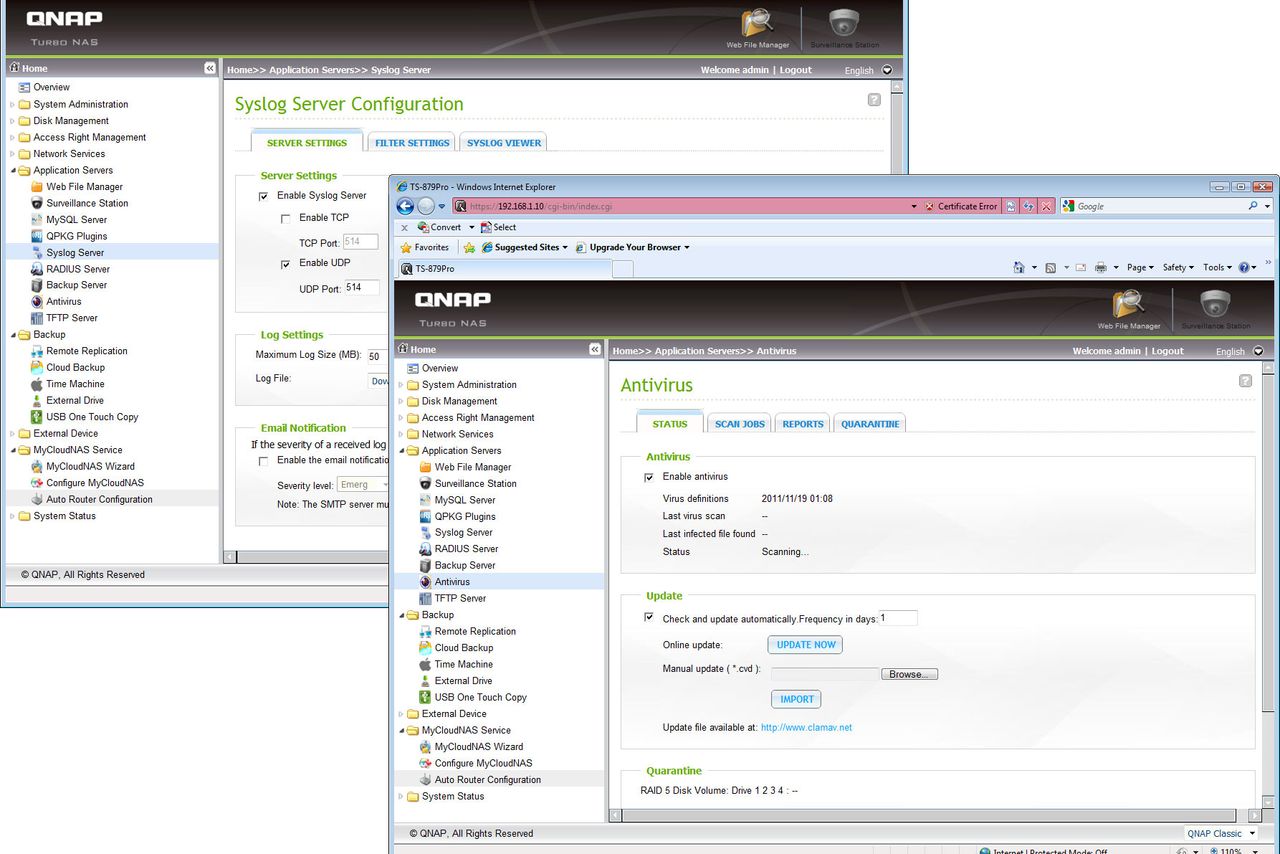Click the Add to Favorites bar star icon
1280x854 pixels.
[469, 247]
